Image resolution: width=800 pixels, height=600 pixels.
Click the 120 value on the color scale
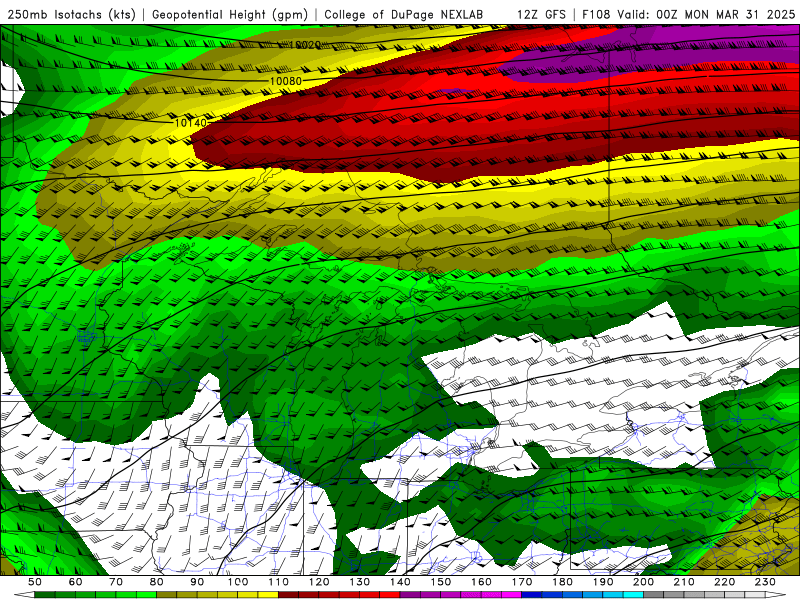click(319, 582)
